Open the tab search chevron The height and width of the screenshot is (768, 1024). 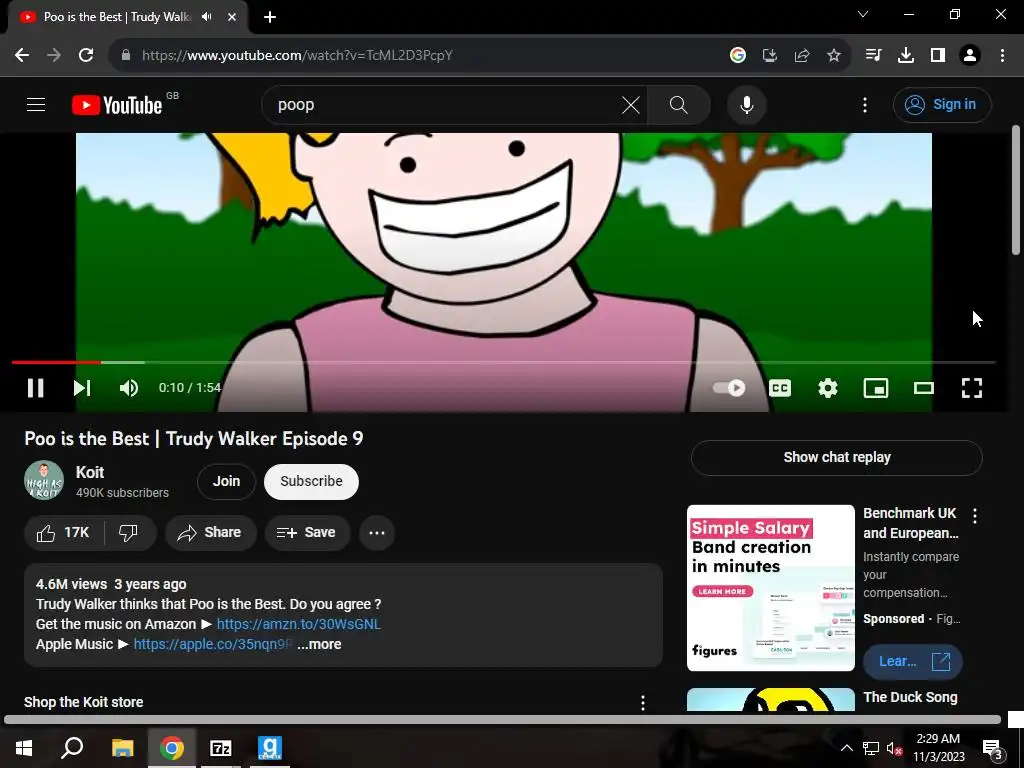tap(863, 14)
